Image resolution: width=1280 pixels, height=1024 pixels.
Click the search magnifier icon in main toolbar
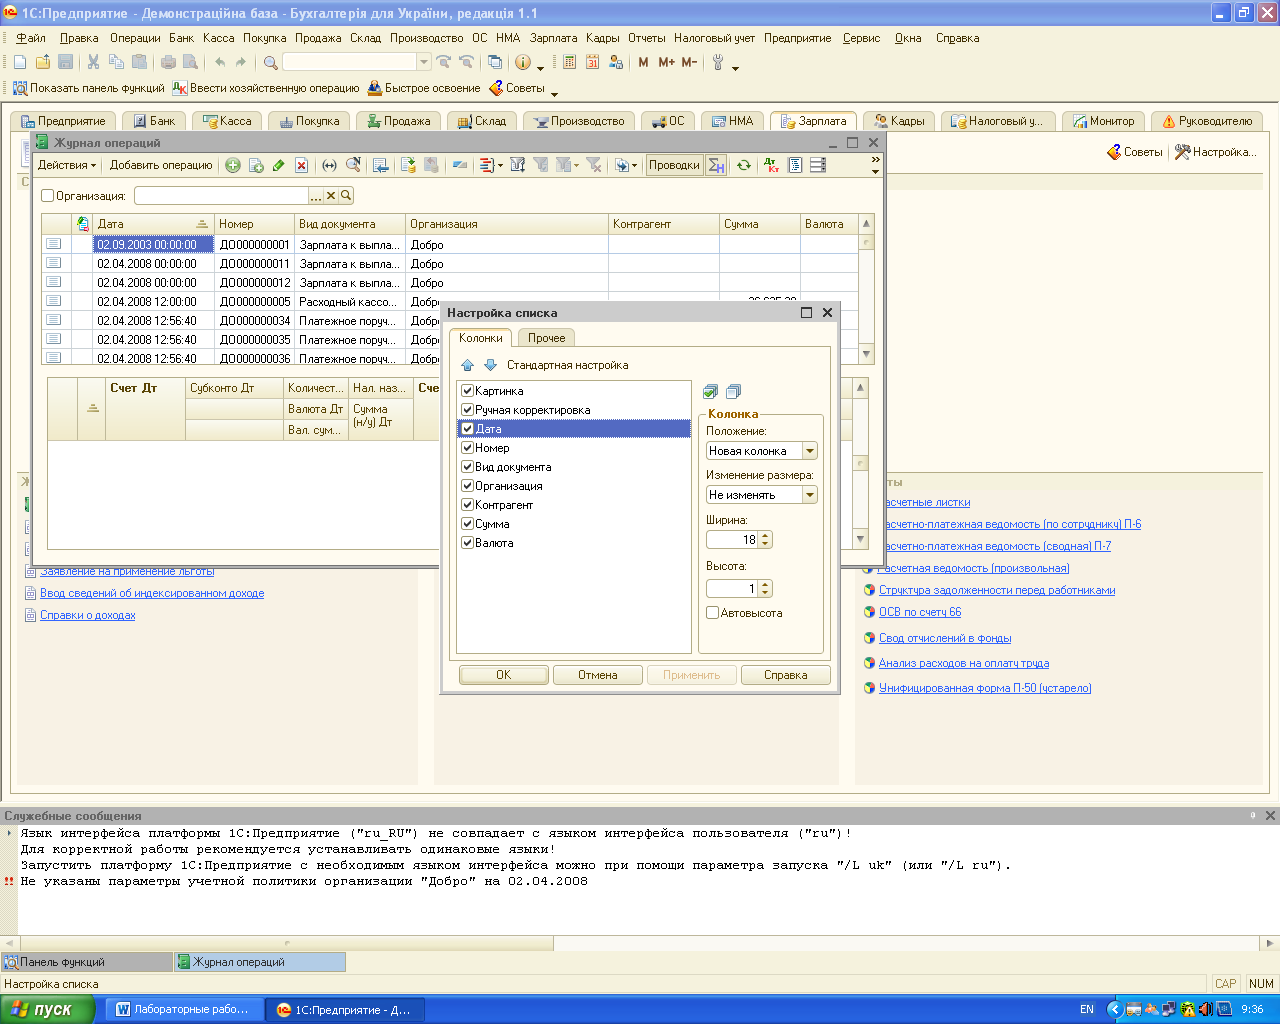(271, 63)
